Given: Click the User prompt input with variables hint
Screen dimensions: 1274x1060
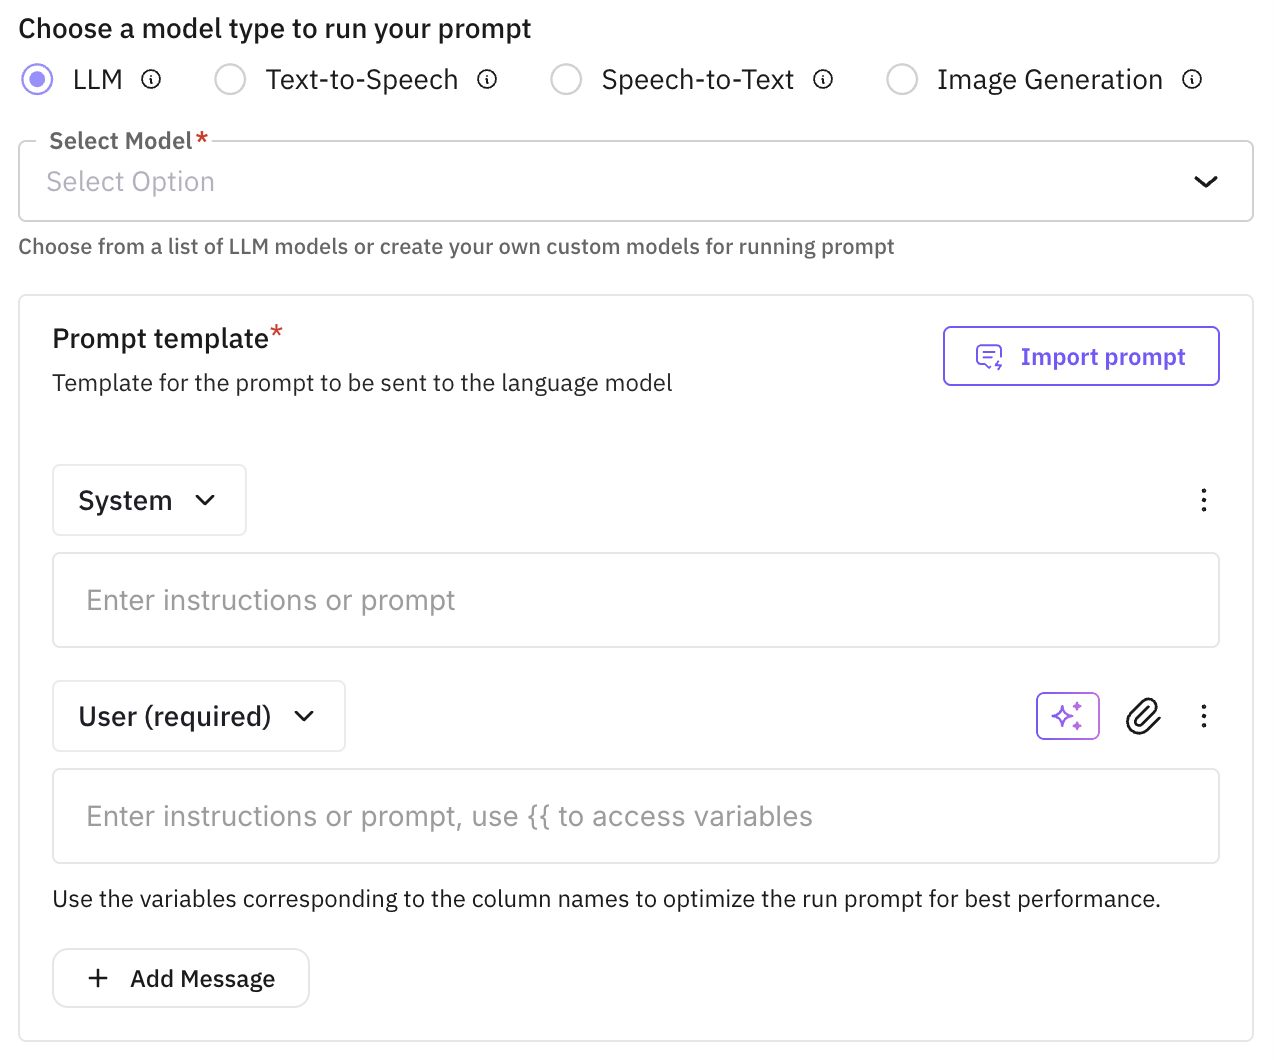Looking at the screenshot, I should tap(635, 816).
